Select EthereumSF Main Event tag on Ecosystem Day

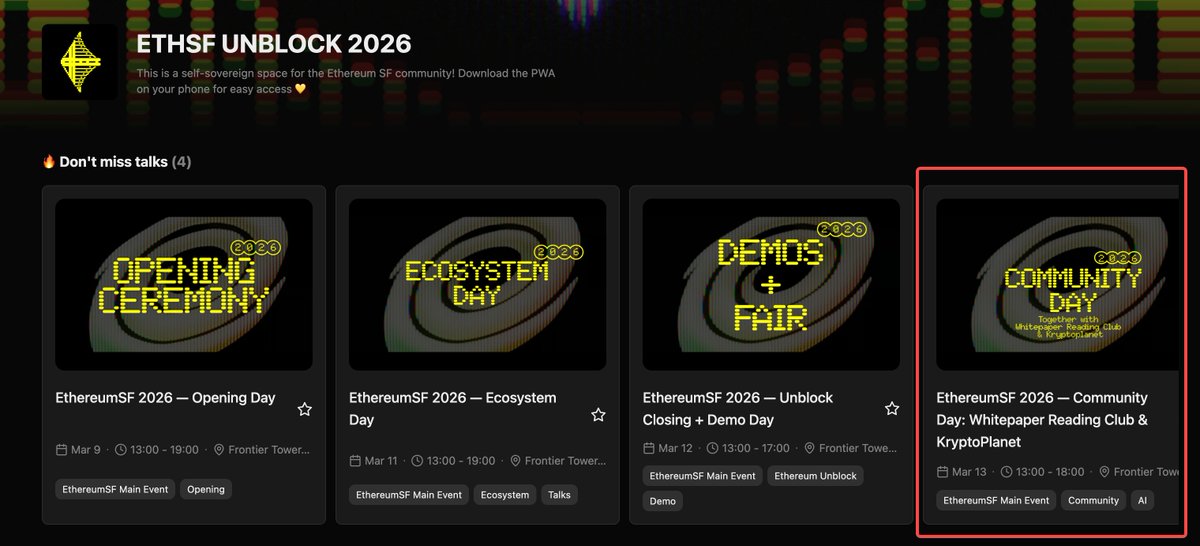409,495
